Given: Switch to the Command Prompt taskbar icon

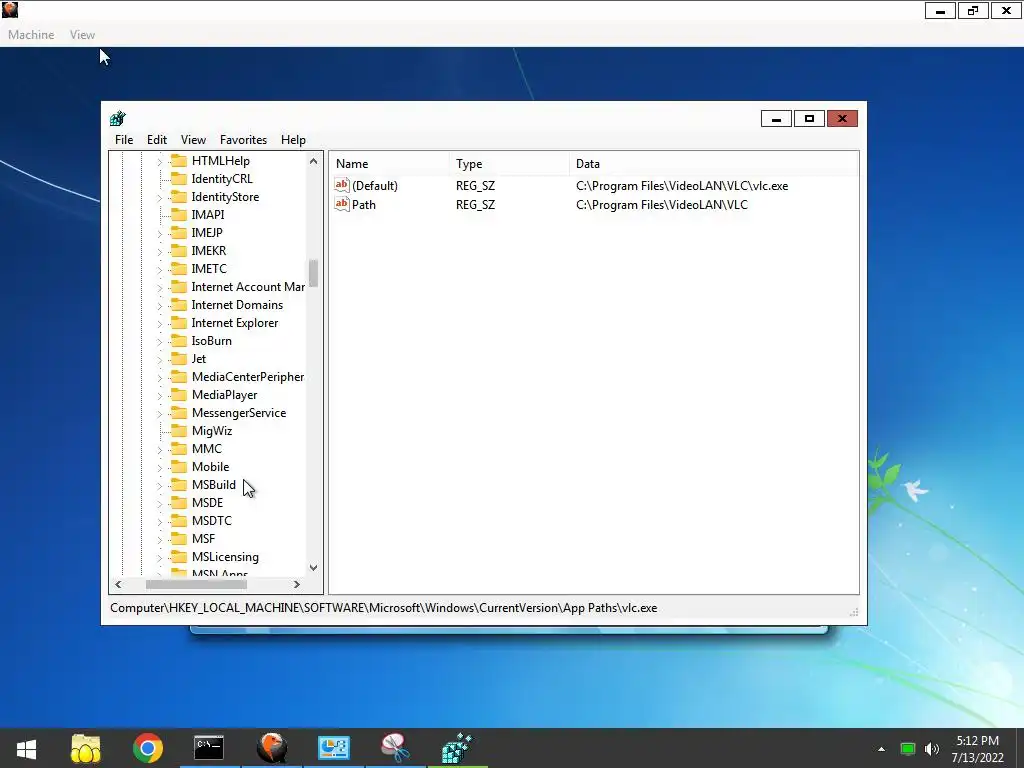Looking at the screenshot, I should (209, 748).
